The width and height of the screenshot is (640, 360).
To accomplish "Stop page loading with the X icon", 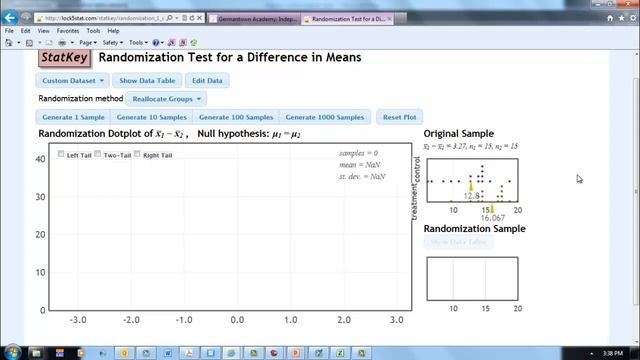I will pyautogui.click(x=199, y=18).
